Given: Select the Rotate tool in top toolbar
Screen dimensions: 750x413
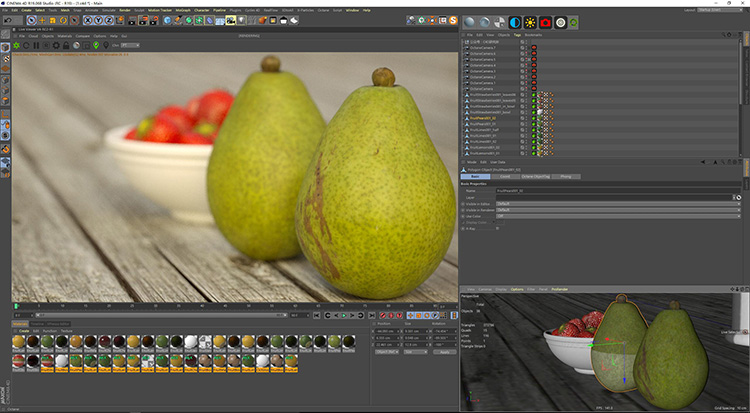Looking at the screenshot, I should [63, 20].
